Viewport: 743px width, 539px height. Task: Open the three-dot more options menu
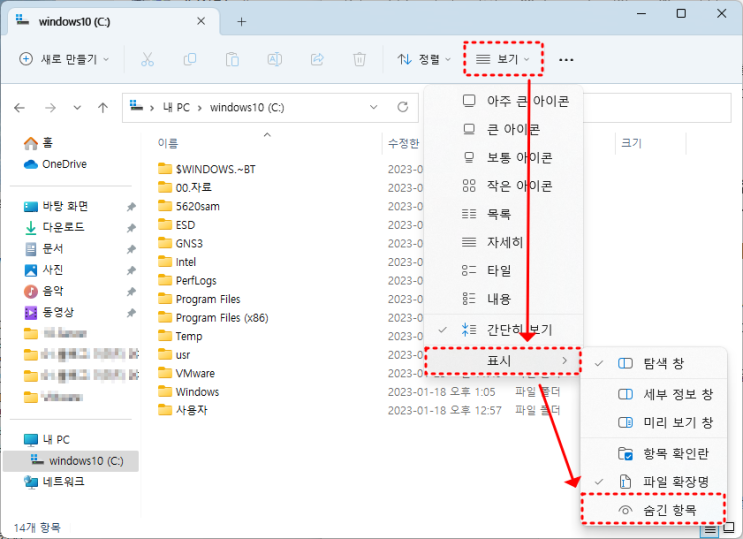point(566,60)
